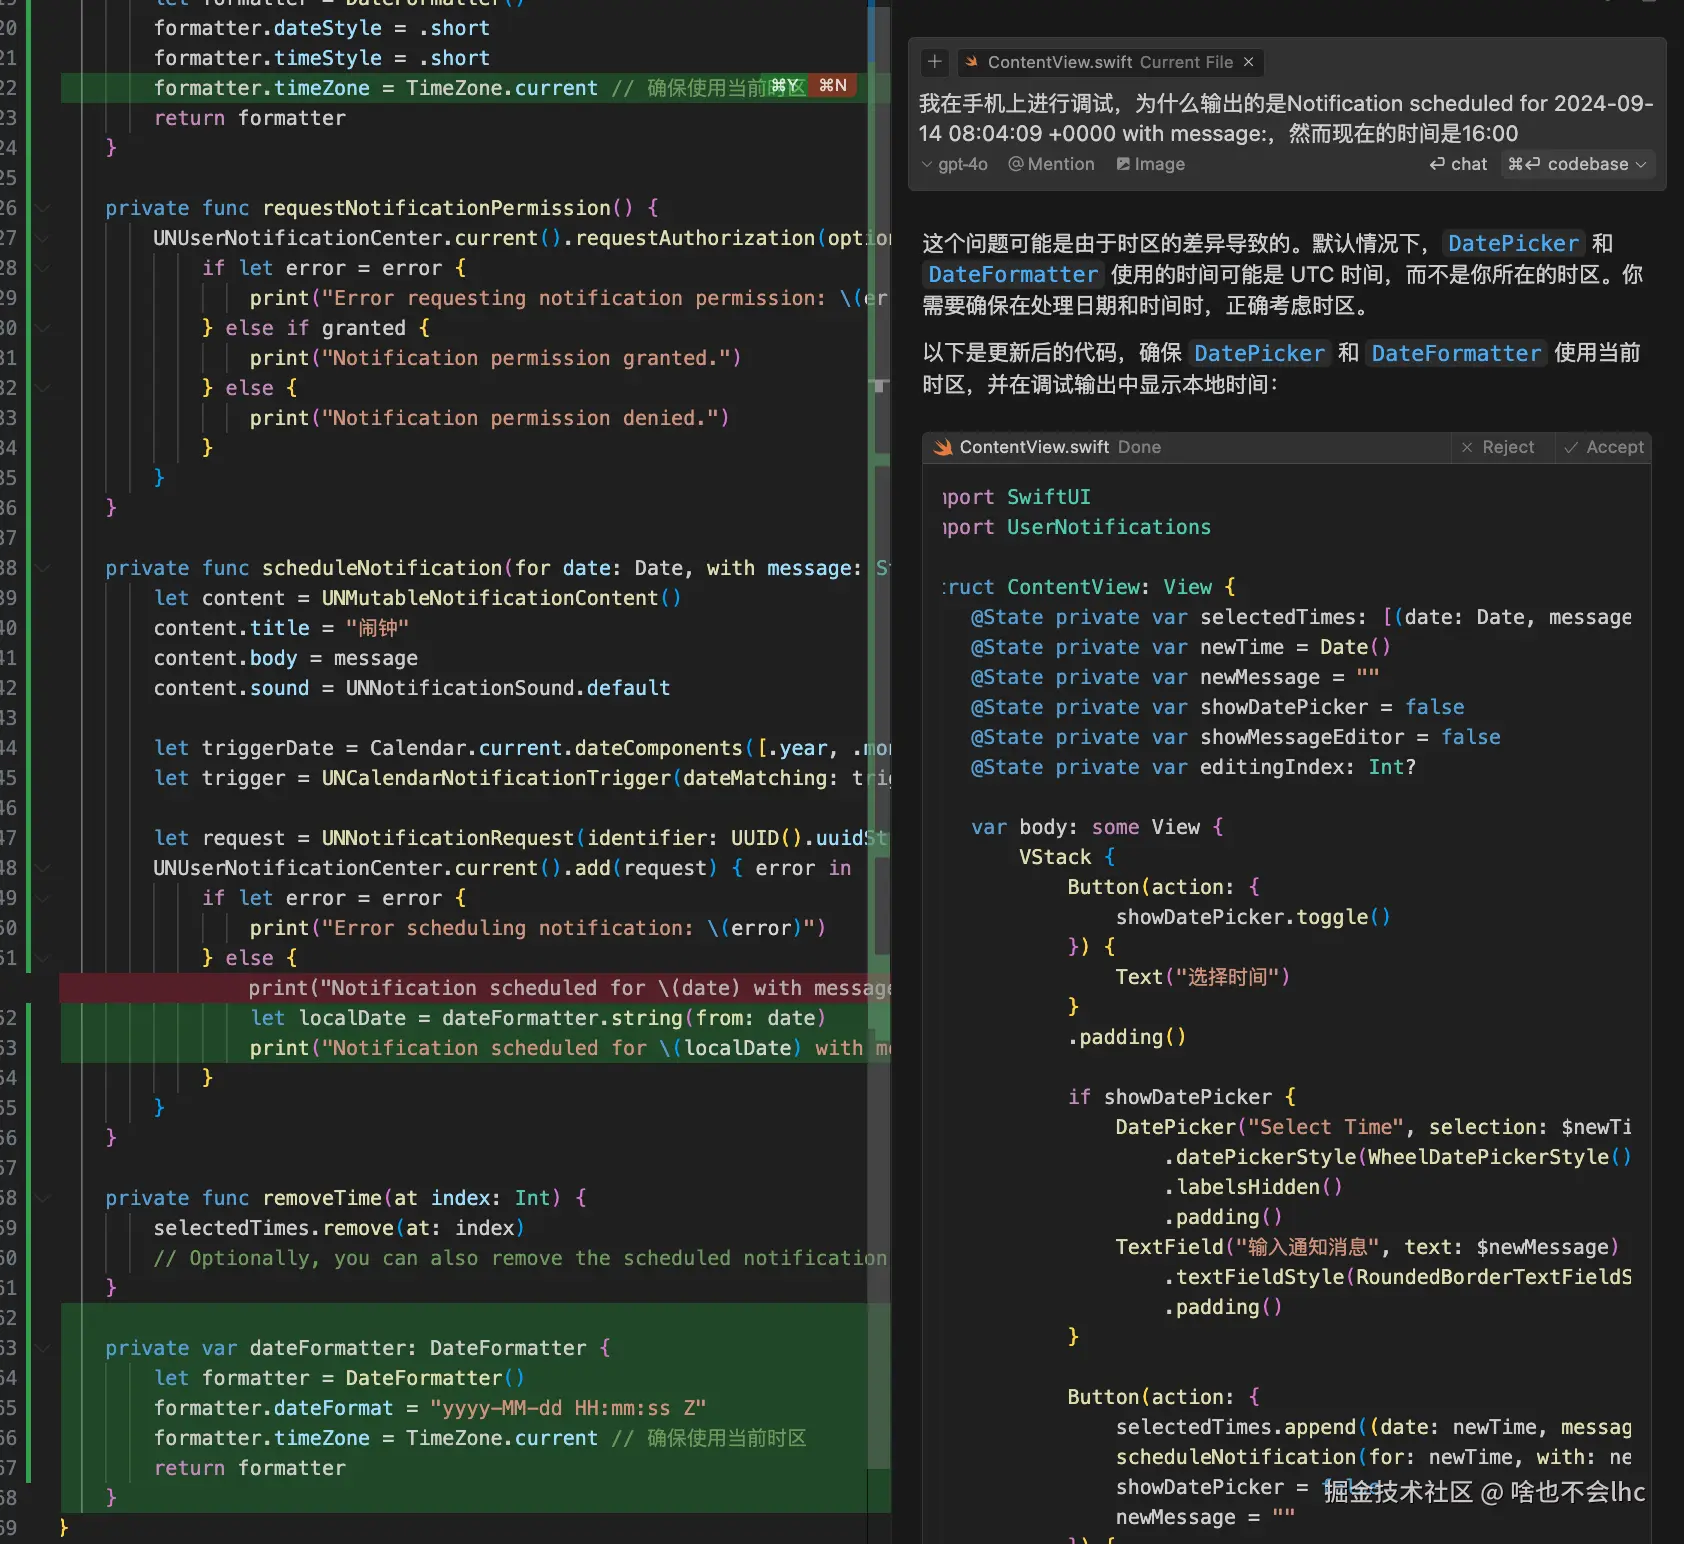Viewport: 1684px width, 1544px height.
Task: Click the Image attach button
Action: tap(1151, 164)
